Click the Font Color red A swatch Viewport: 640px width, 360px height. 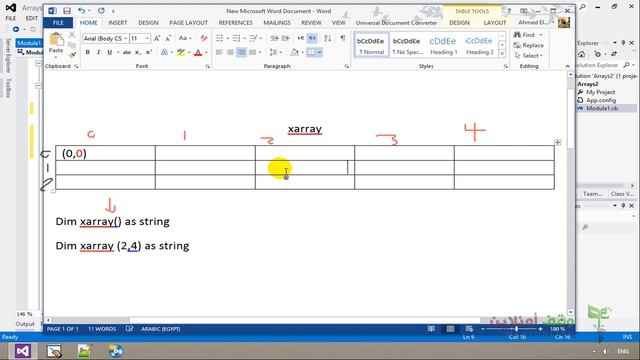click(x=198, y=52)
